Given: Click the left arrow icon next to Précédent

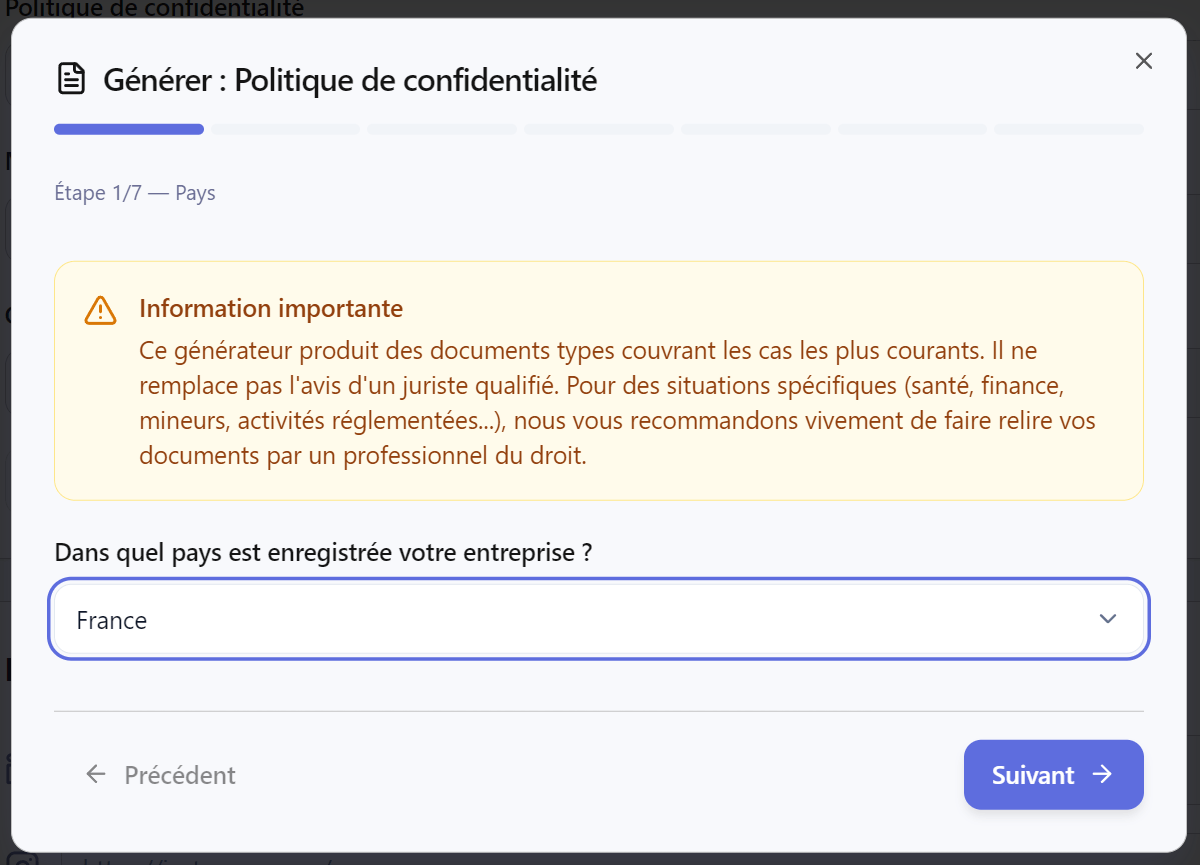Looking at the screenshot, I should click(96, 774).
